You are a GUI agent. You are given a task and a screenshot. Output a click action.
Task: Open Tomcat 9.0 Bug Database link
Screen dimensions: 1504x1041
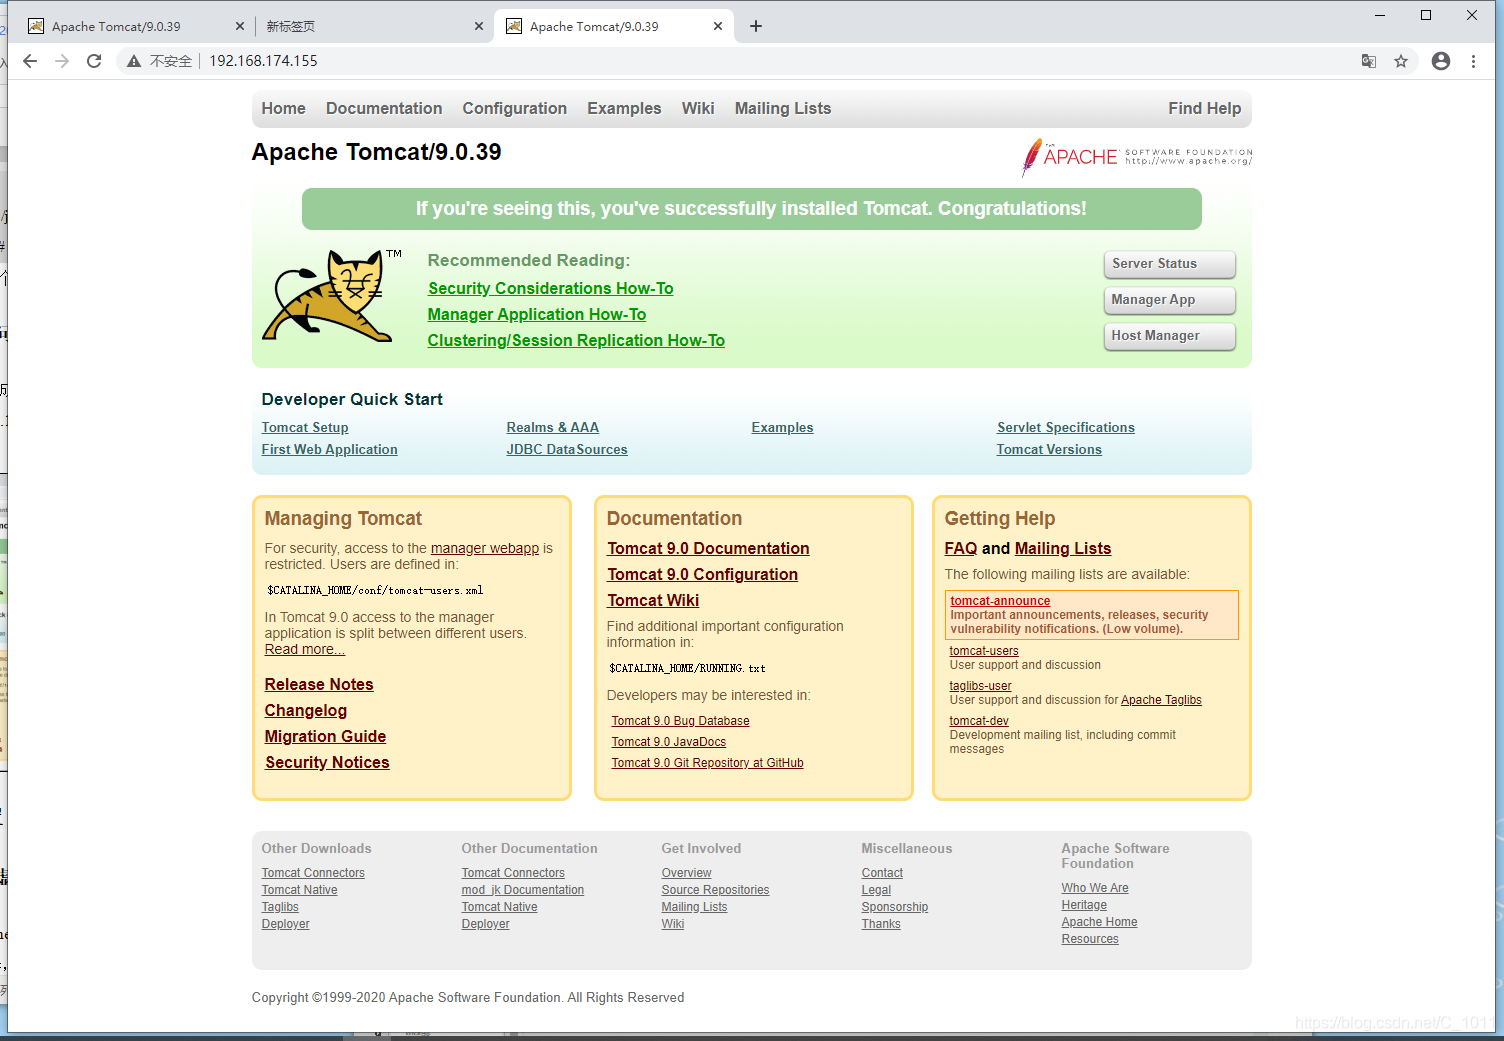(x=680, y=721)
